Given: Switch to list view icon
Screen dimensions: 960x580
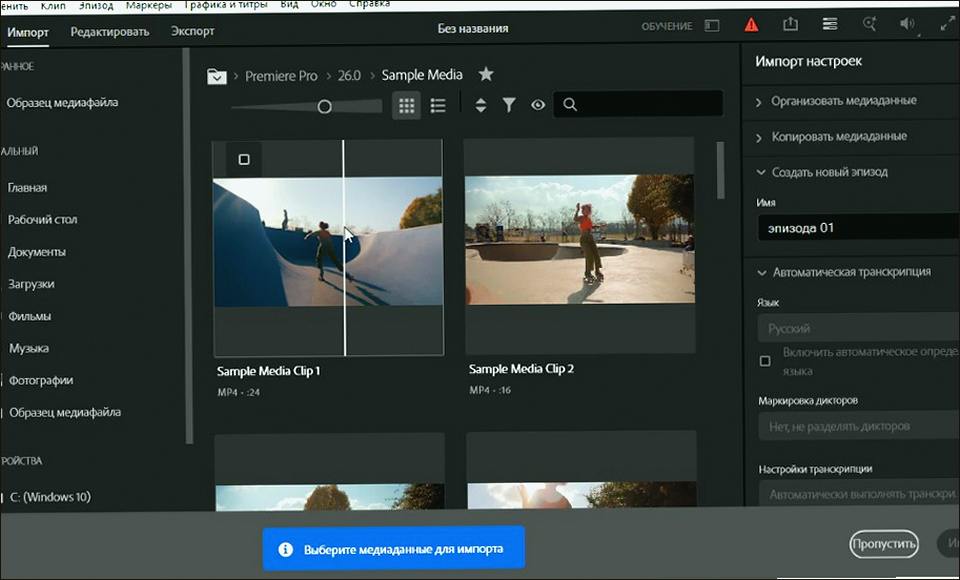Looking at the screenshot, I should click(438, 105).
